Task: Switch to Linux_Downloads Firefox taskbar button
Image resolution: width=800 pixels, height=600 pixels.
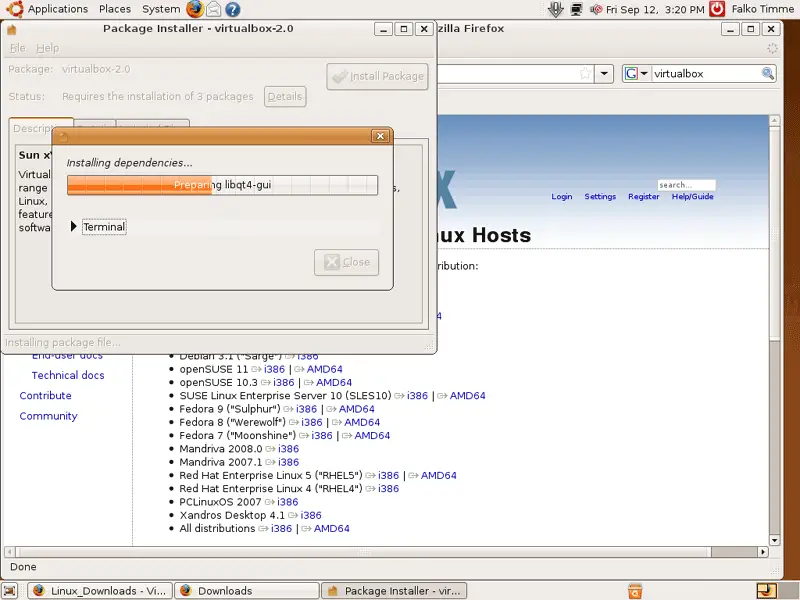Action: pos(100,591)
